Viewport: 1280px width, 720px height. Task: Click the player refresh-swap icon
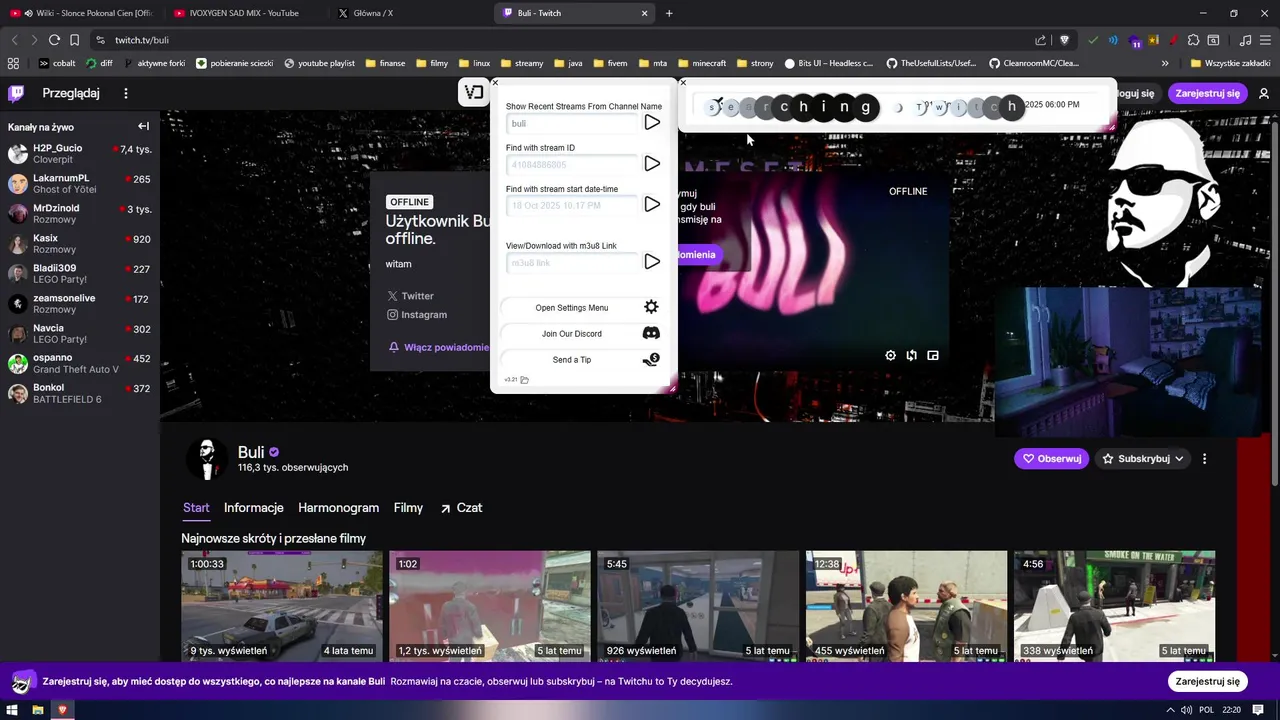pyautogui.click(x=912, y=355)
